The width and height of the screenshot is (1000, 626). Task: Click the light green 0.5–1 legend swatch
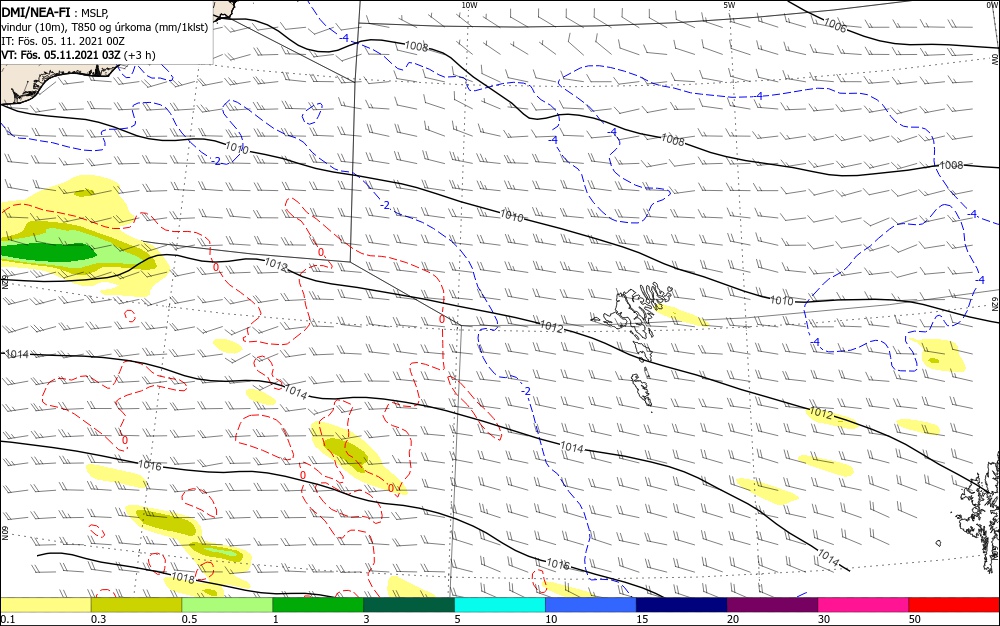tap(227, 605)
